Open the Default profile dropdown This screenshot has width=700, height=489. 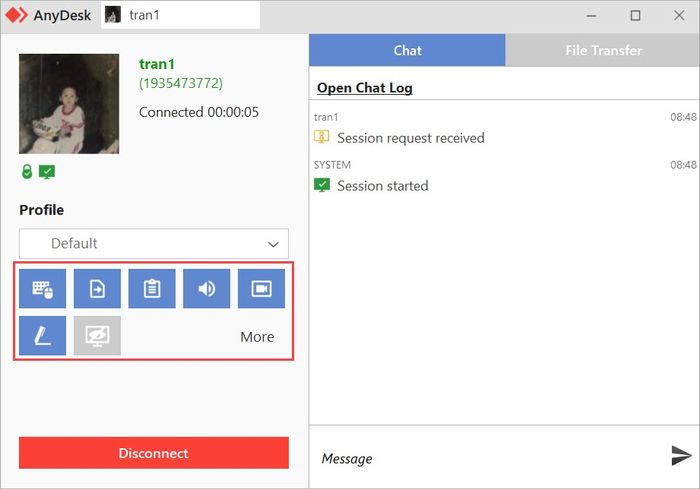point(154,243)
